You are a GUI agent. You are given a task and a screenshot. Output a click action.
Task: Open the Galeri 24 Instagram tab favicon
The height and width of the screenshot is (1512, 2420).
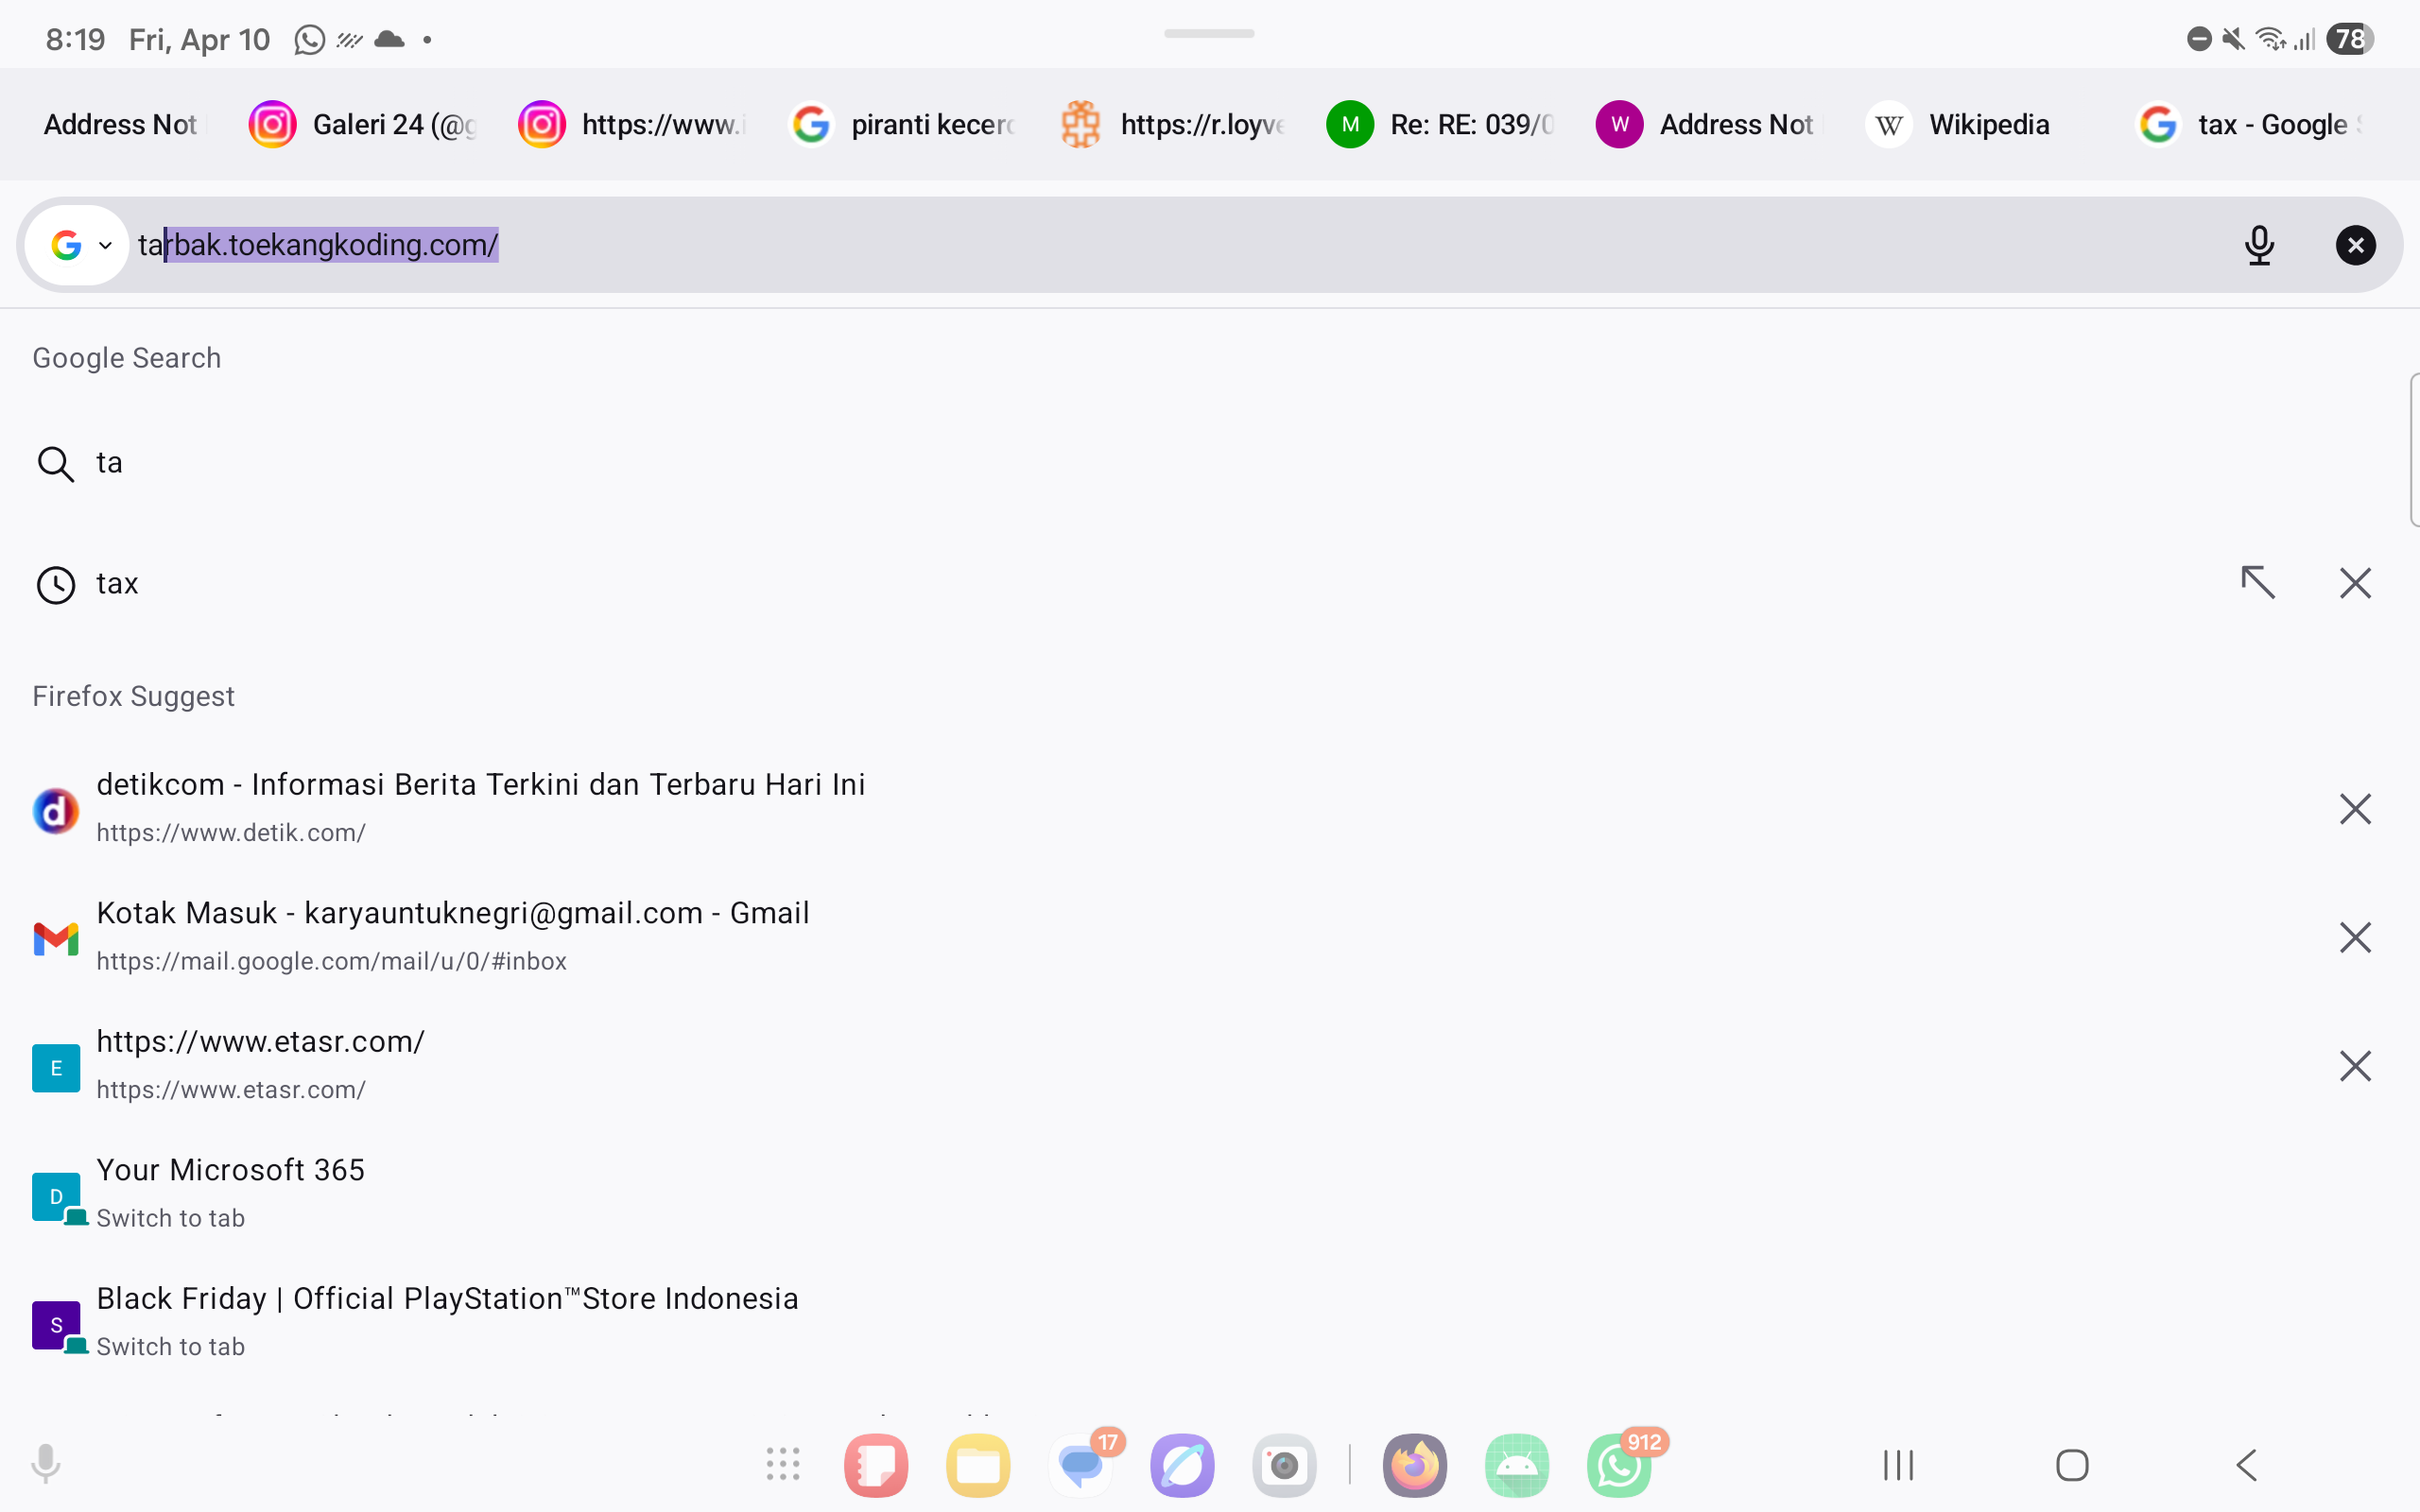271,124
